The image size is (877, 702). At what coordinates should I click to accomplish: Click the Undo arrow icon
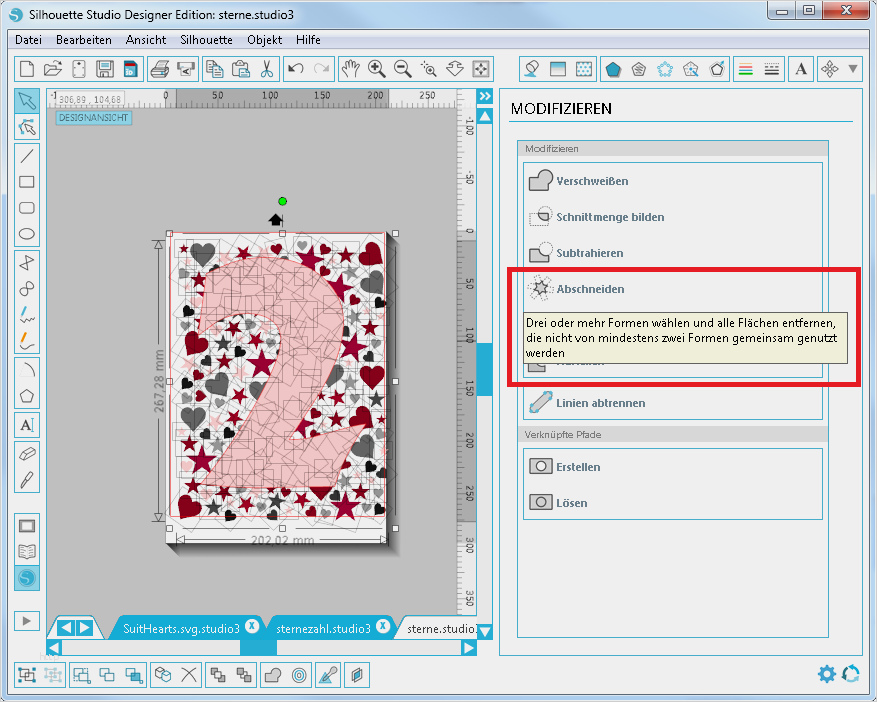(295, 69)
